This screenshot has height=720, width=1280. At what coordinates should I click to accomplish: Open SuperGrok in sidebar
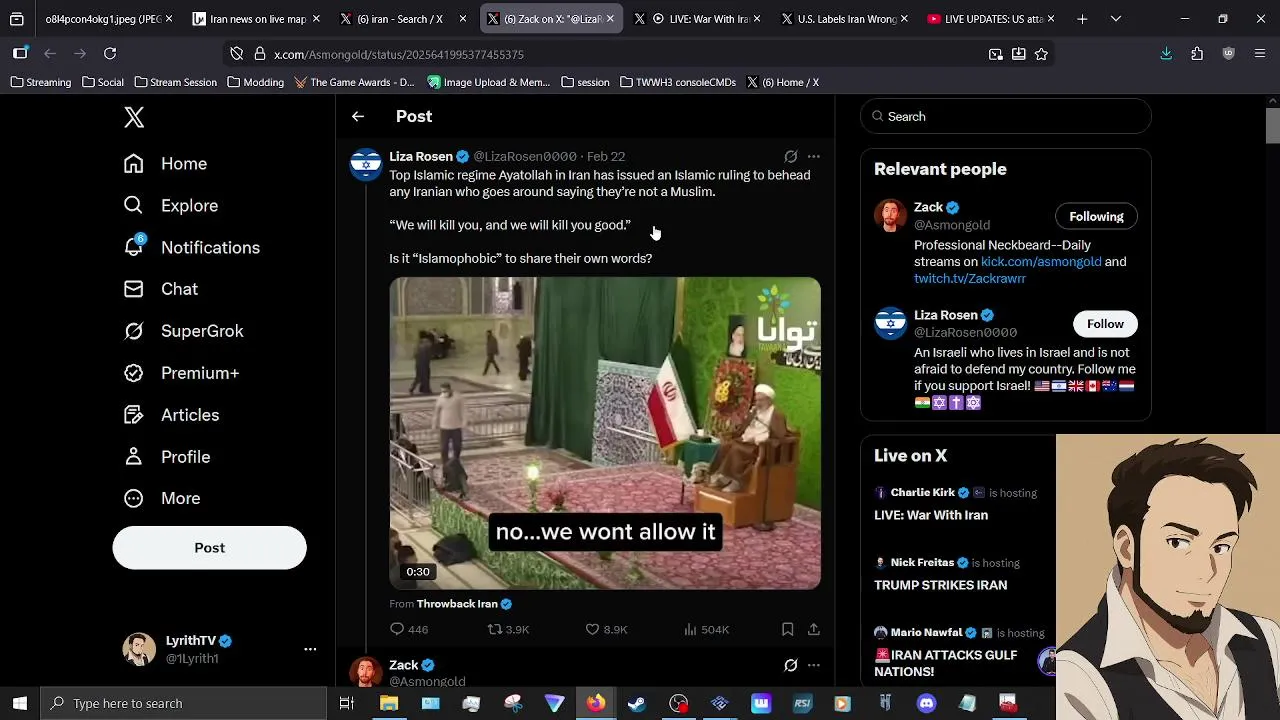(x=183, y=331)
